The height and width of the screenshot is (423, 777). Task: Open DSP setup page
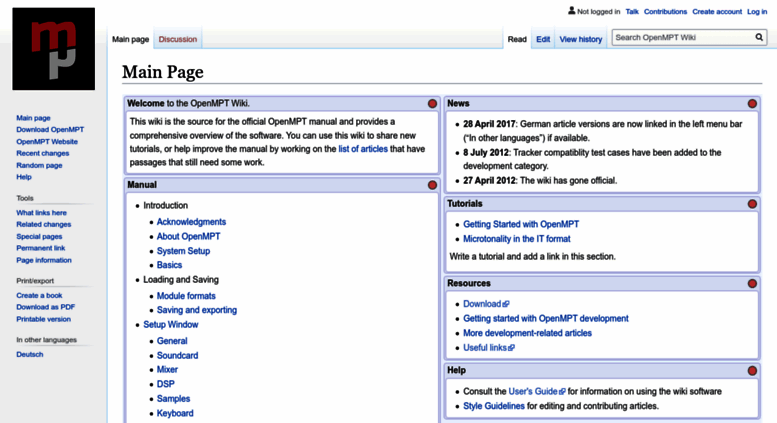click(166, 384)
